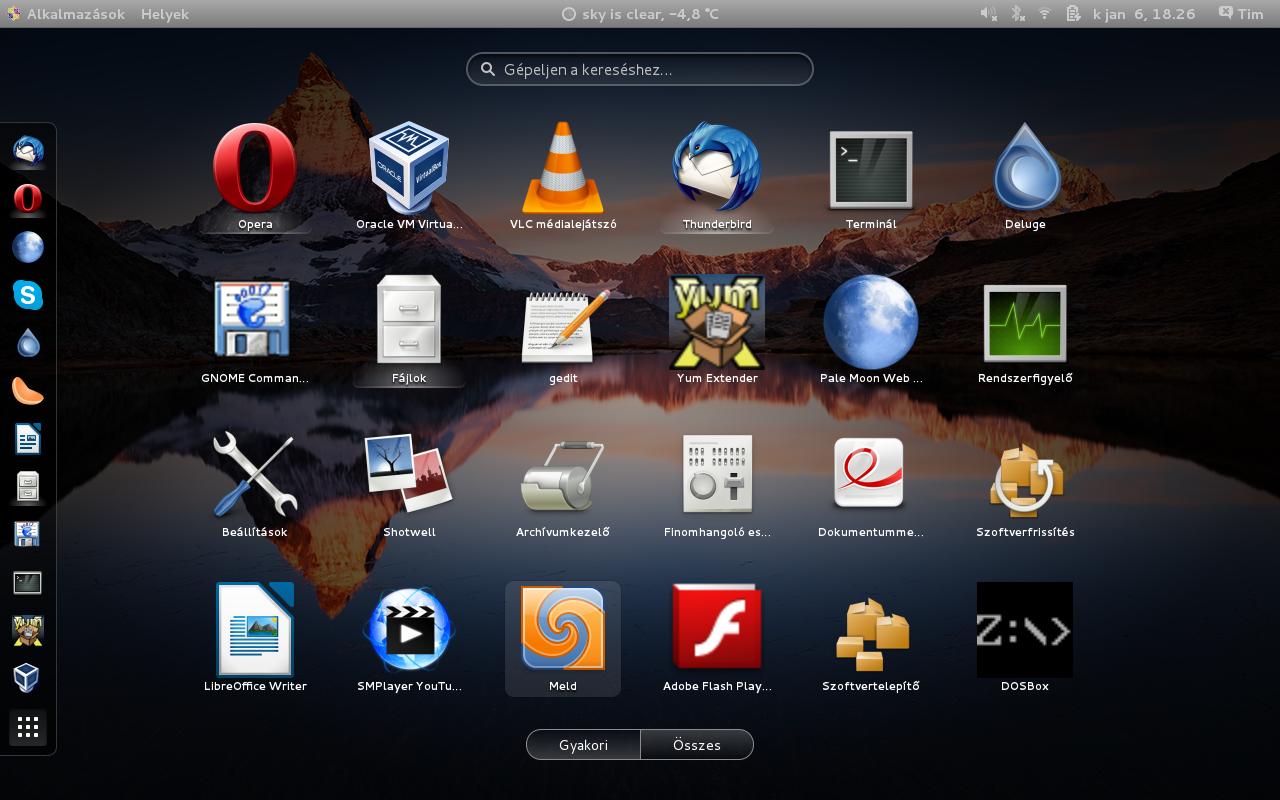Click Opera icon in the dock
The image size is (1280, 800).
click(x=28, y=199)
